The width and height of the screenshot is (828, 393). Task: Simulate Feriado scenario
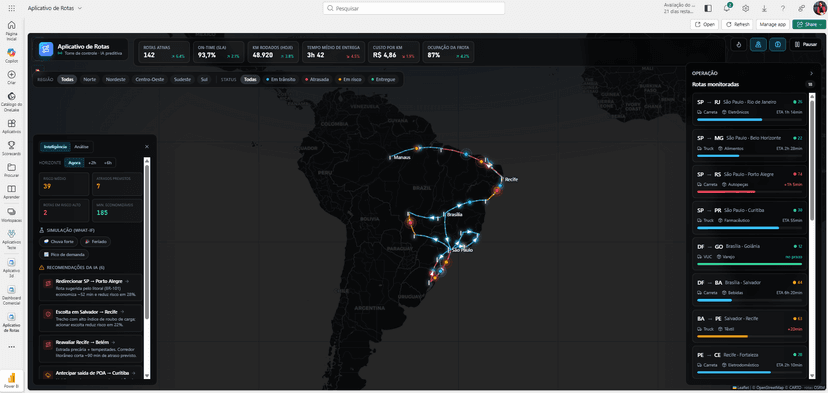tap(96, 241)
